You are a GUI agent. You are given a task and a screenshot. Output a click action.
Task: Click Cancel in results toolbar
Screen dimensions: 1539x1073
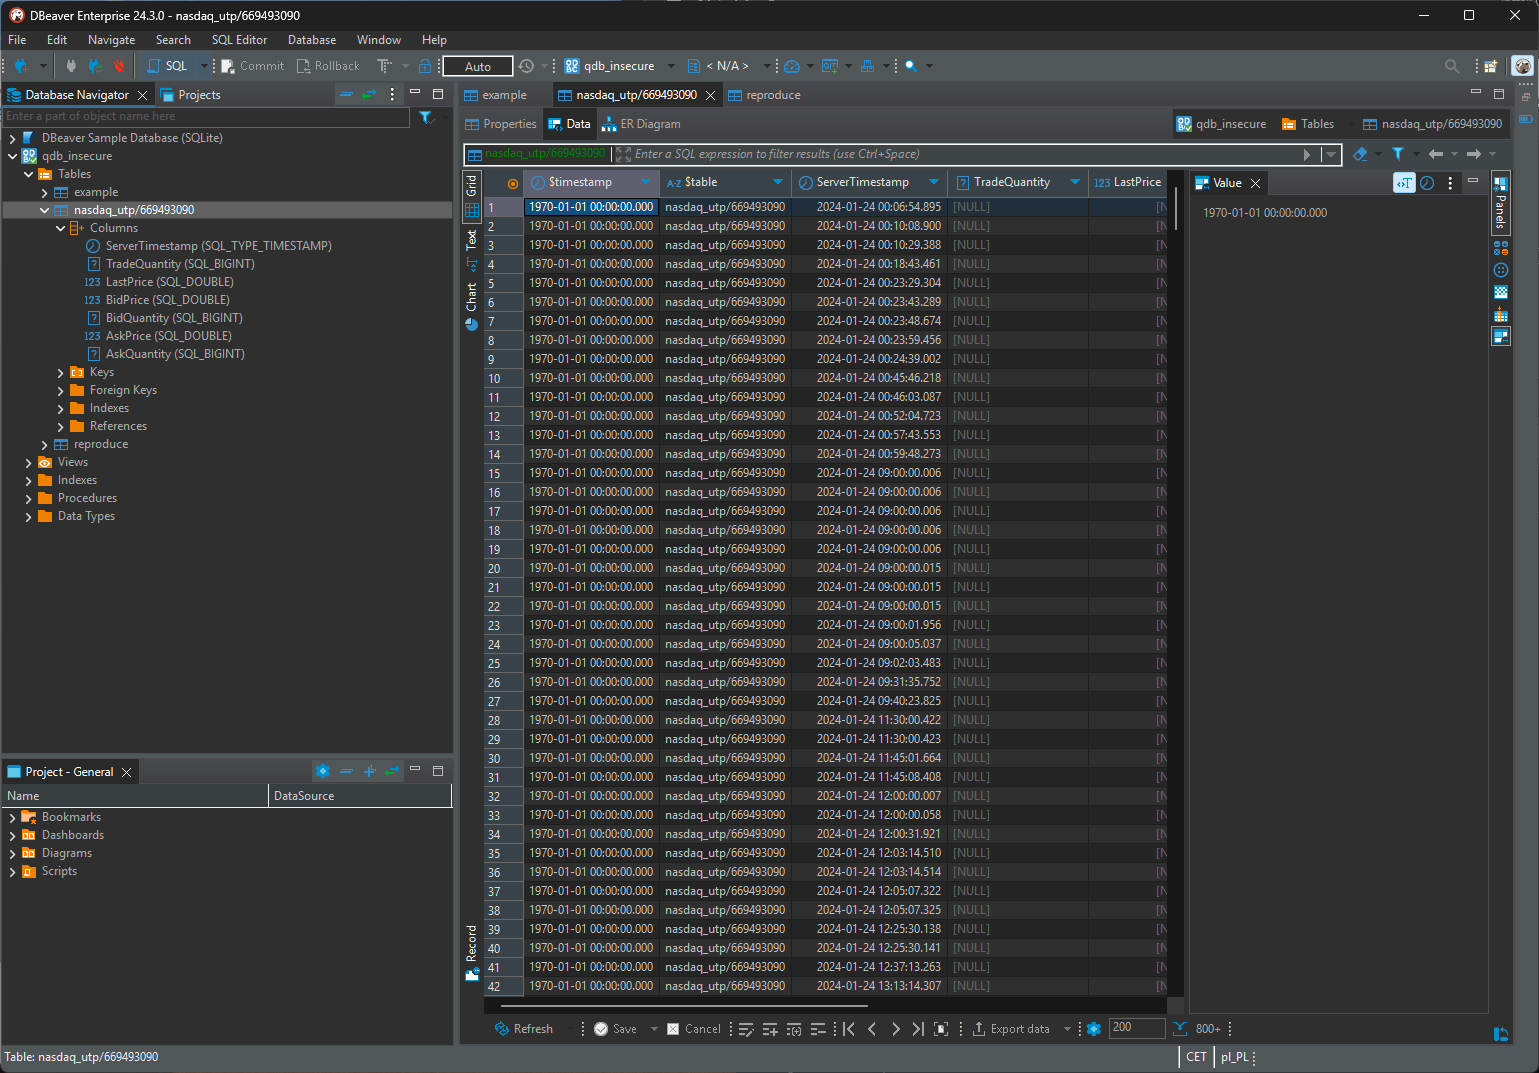[693, 1029]
